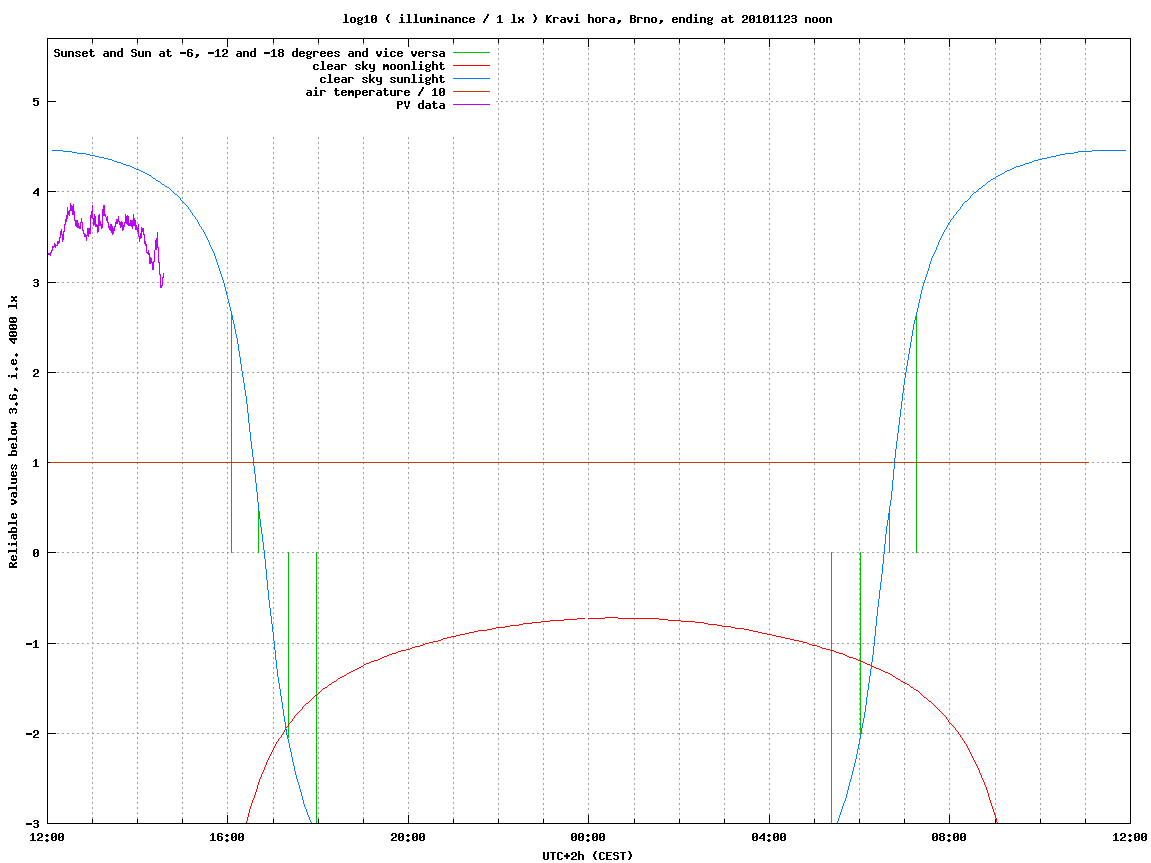The width and height of the screenshot is (1151, 863).
Task: Click the horizontal orange air temperature line
Action: coord(567,462)
